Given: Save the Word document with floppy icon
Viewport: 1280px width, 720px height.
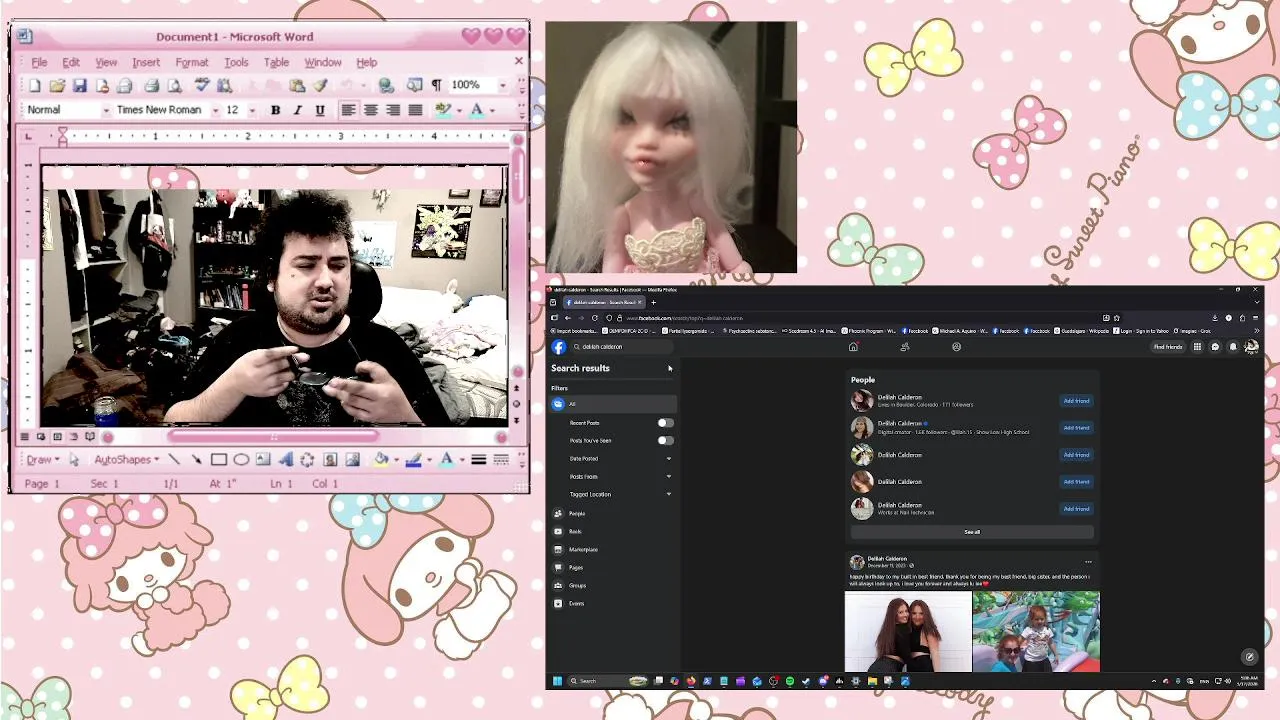Looking at the screenshot, I should tap(80, 86).
